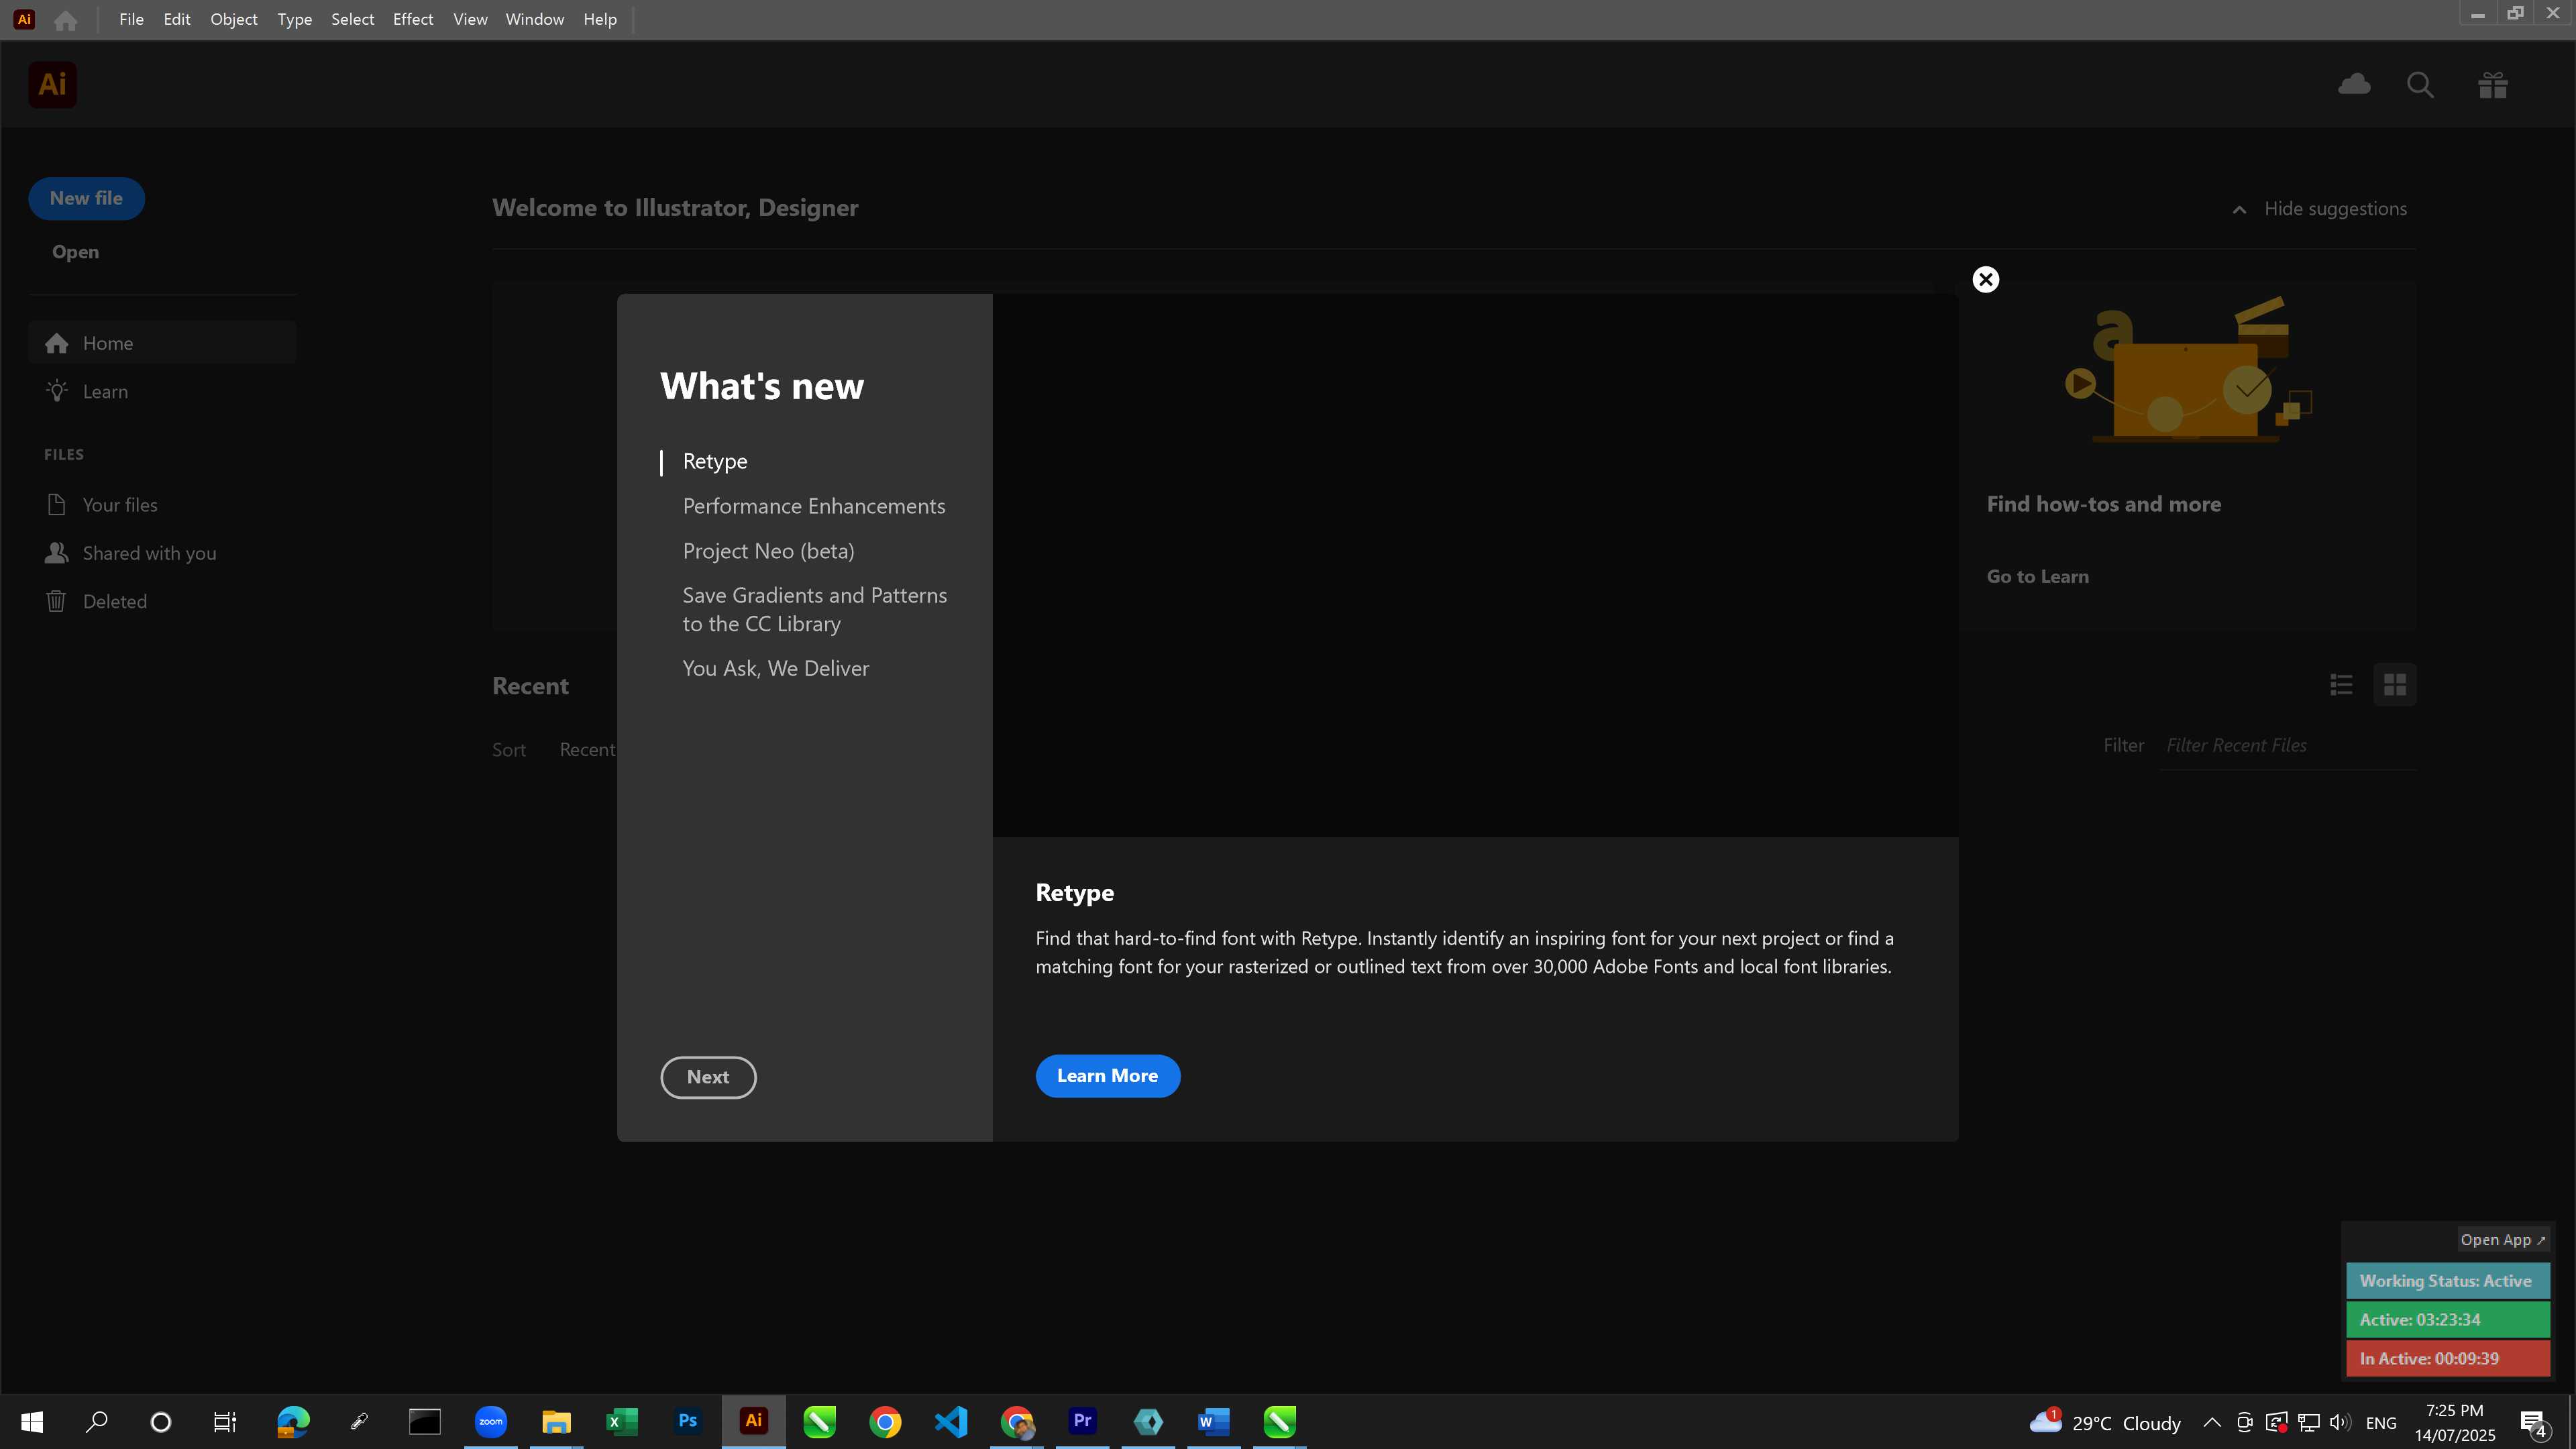Open Cortana circle icon on taskbar
Screen dimensions: 2576x1449
point(160,1422)
